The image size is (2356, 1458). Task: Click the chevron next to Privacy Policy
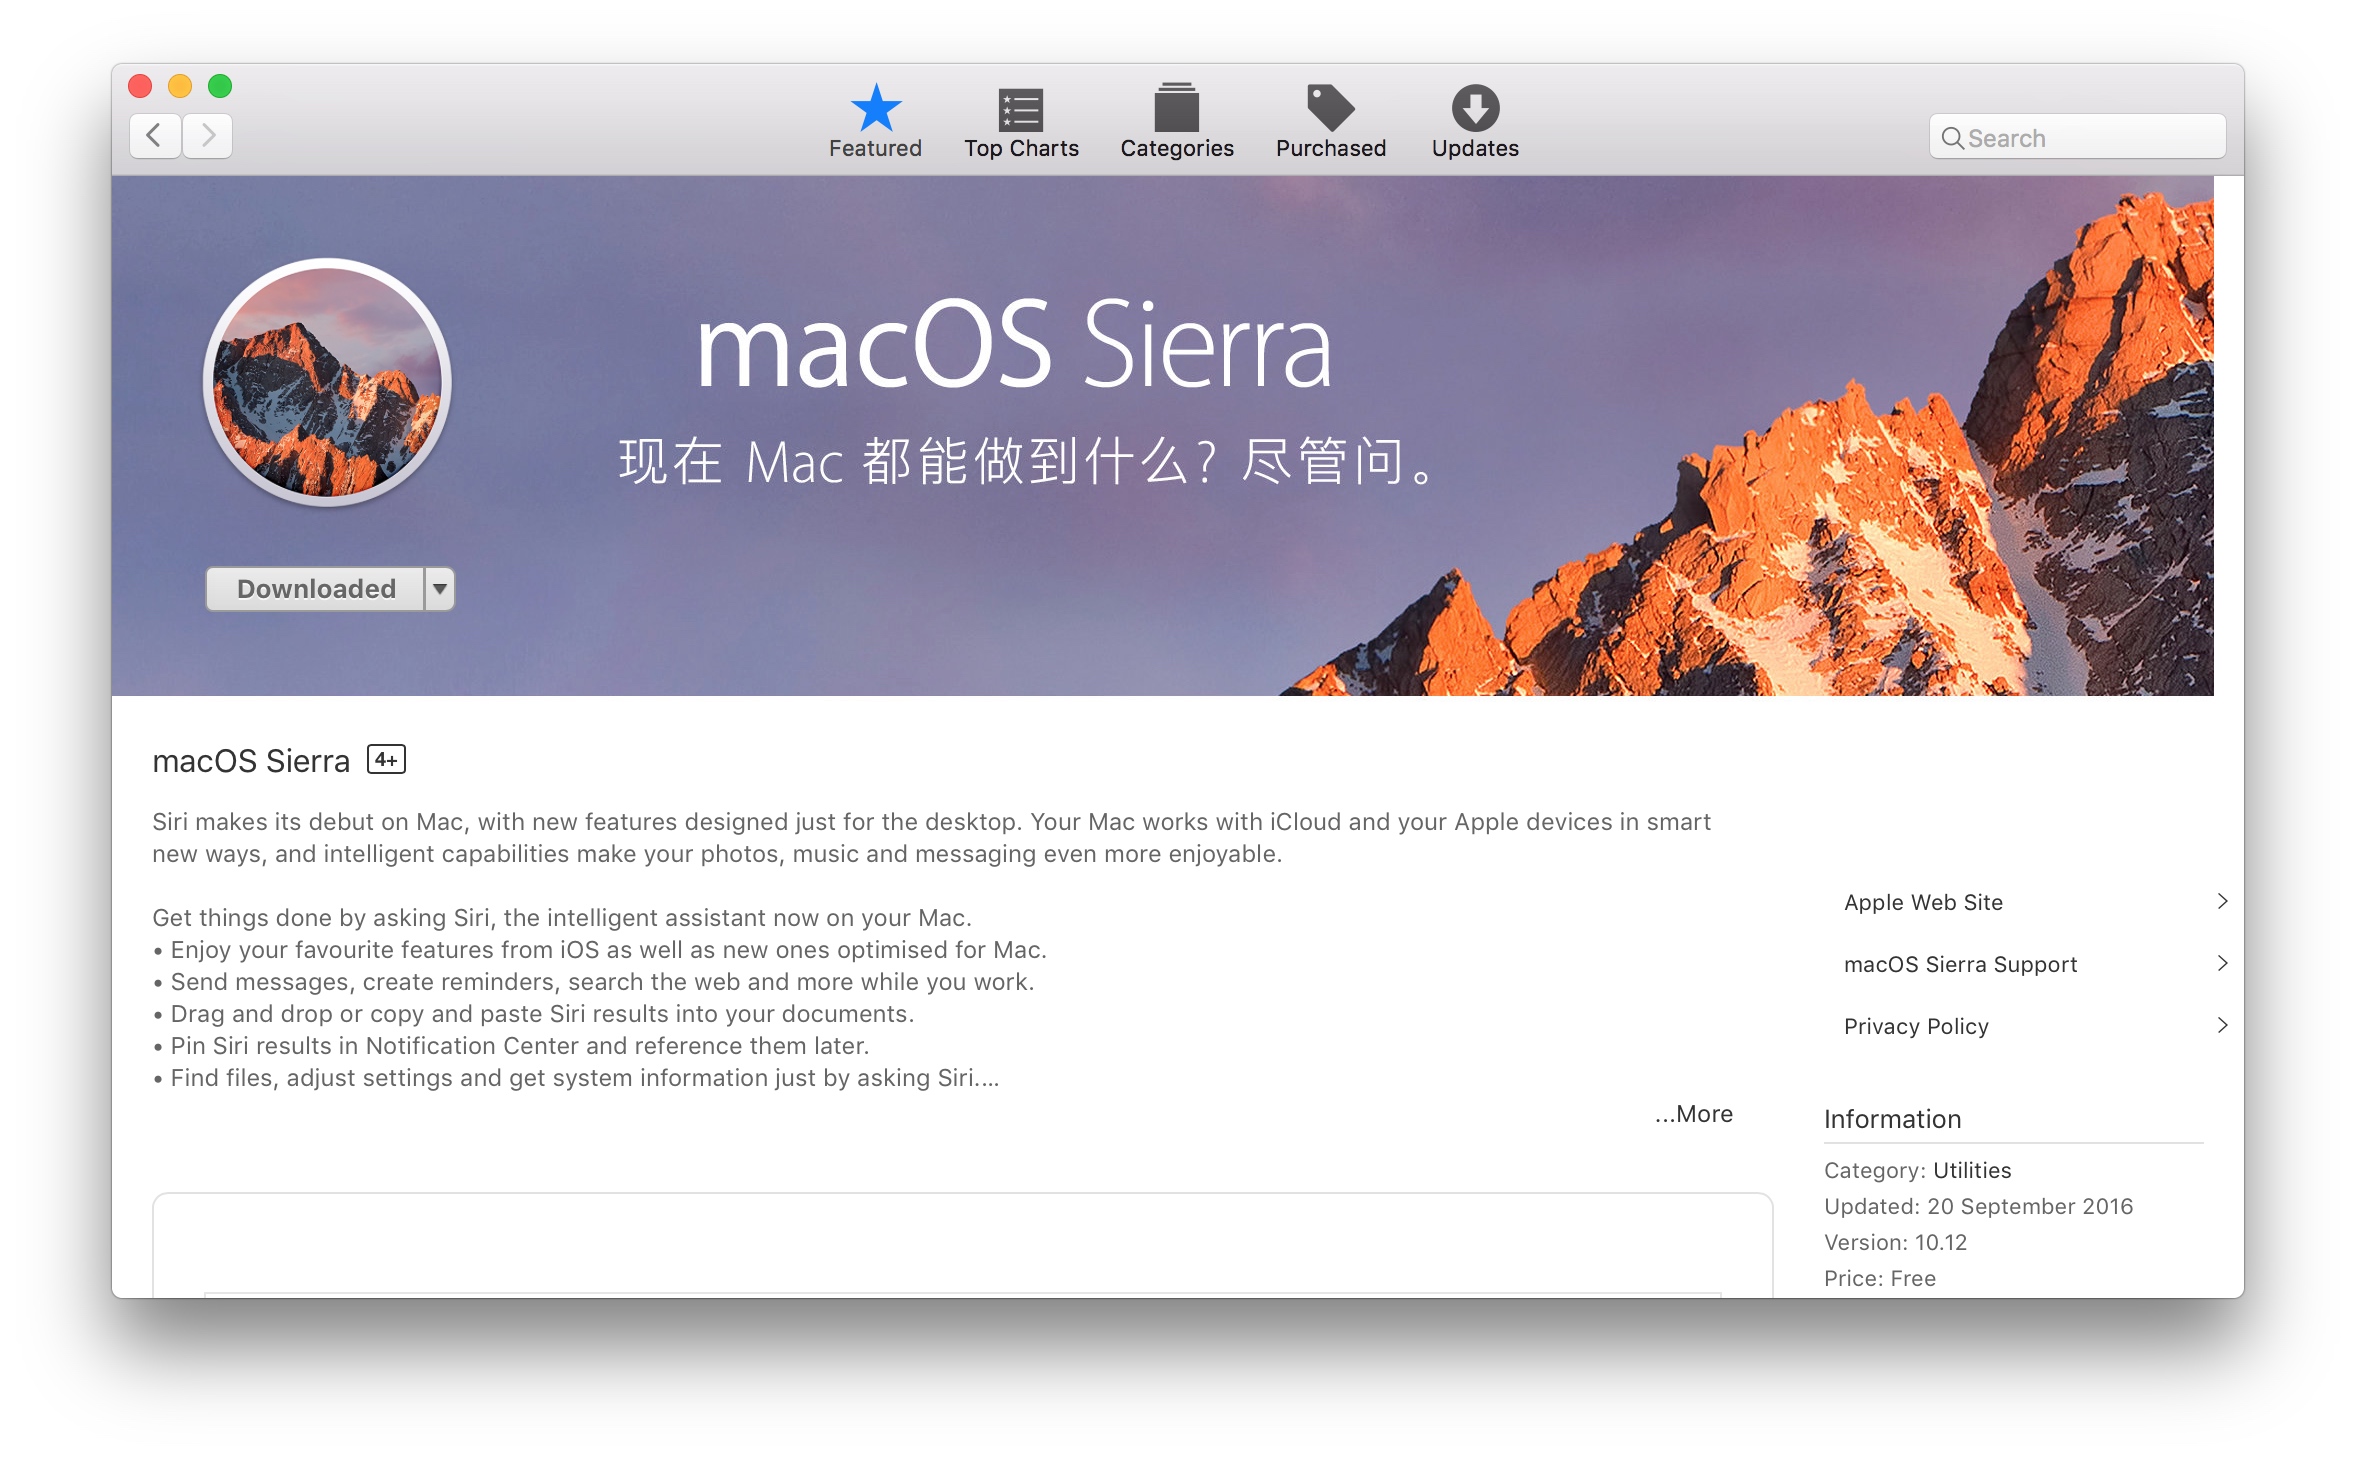click(2222, 1025)
